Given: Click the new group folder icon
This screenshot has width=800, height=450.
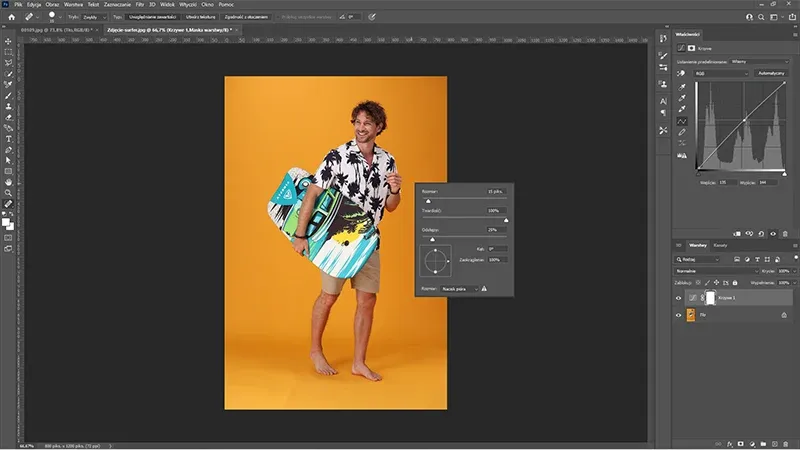Looking at the screenshot, I should (763, 444).
